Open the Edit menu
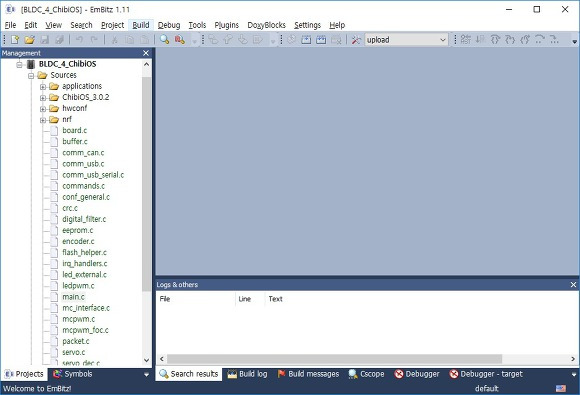The width and height of the screenshot is (580, 395). pos(31,25)
